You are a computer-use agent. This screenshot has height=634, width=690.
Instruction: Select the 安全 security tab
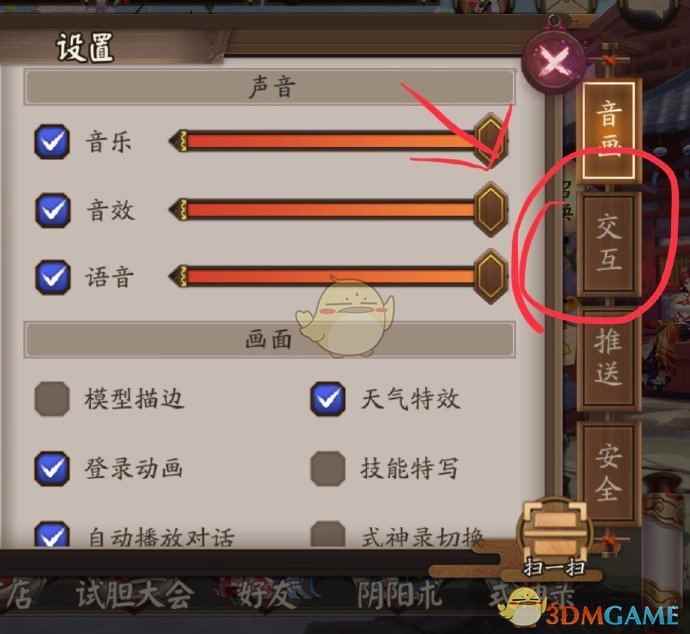609,472
